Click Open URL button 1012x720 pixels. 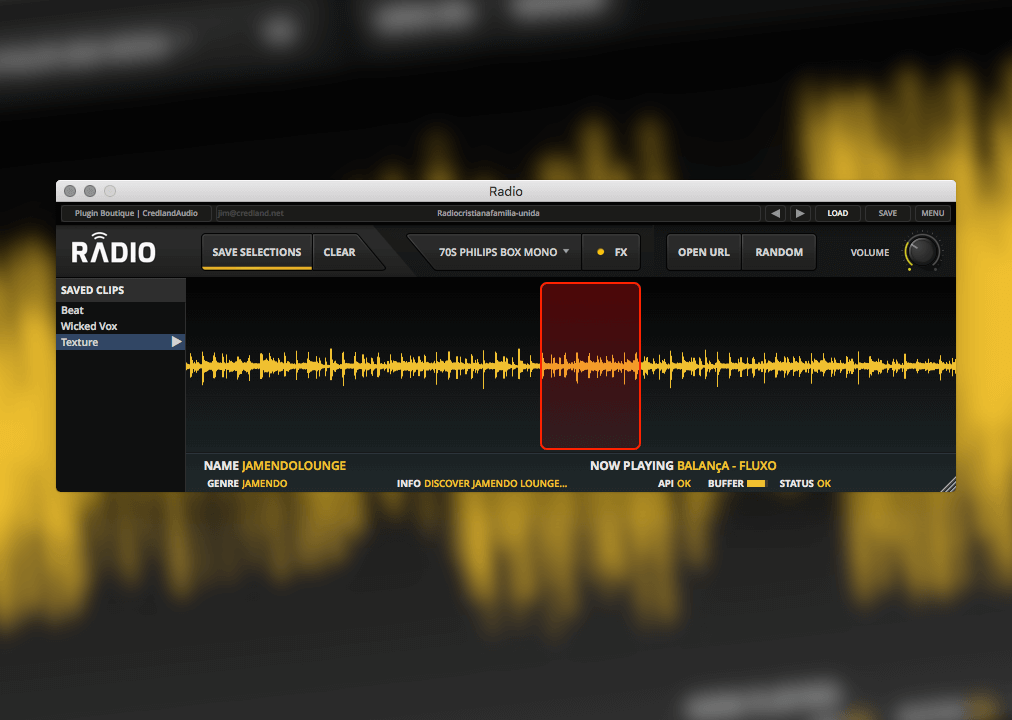704,252
